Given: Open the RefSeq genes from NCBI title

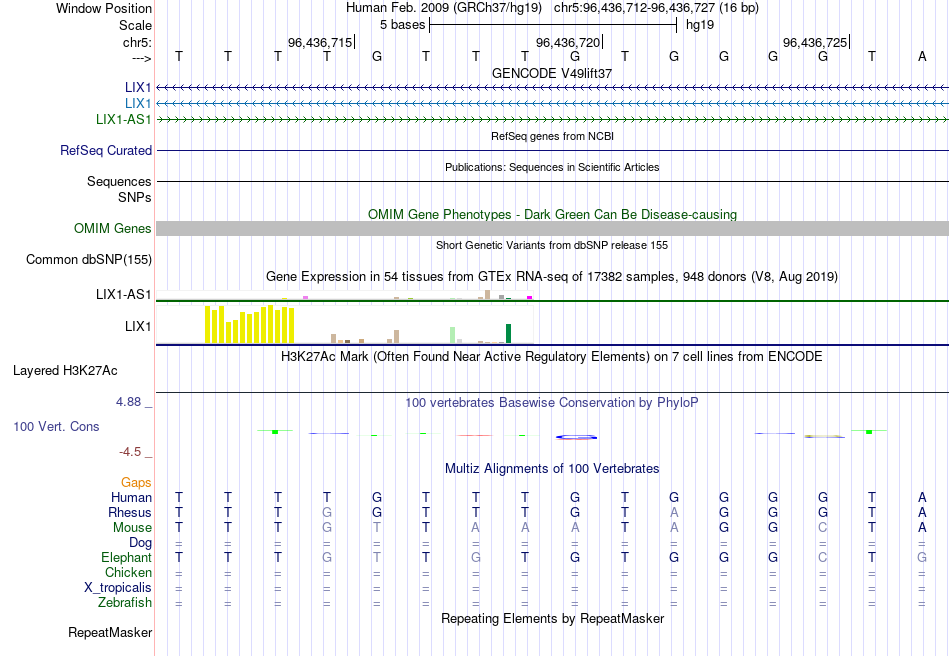Looking at the screenshot, I should 552,136.
